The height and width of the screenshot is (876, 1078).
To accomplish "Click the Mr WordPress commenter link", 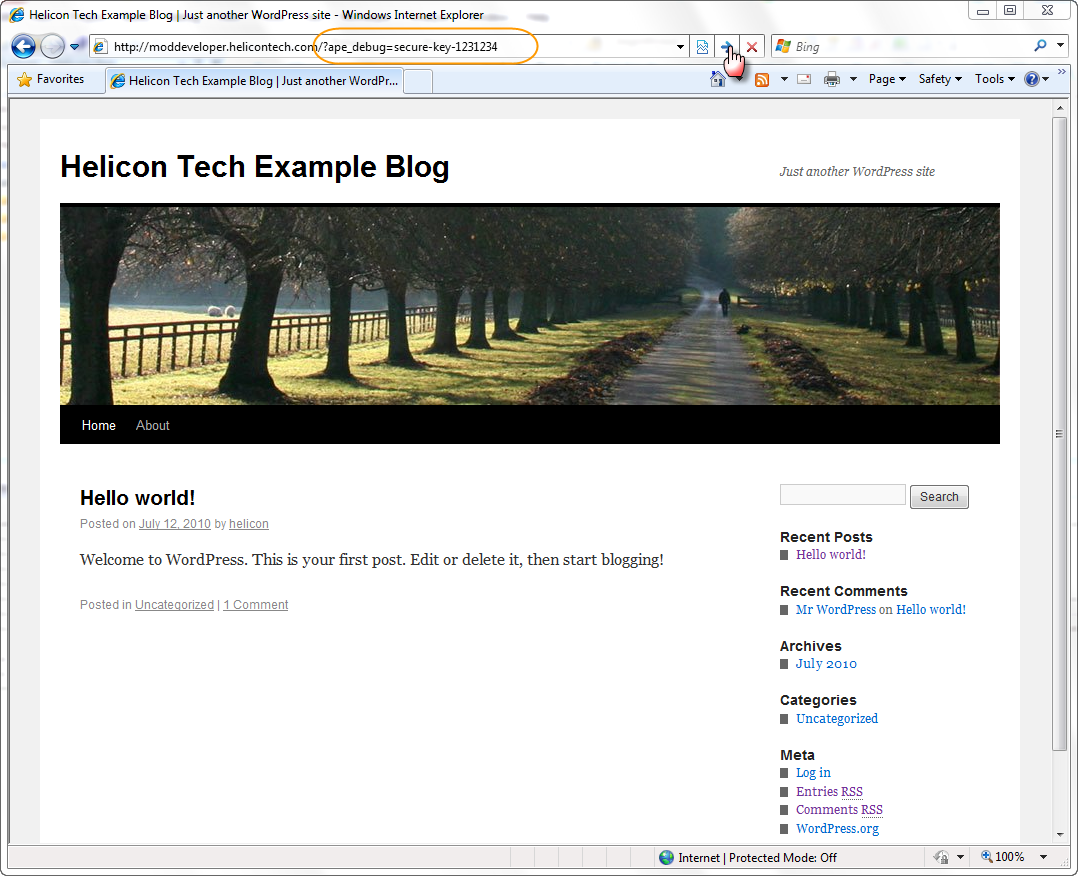I will point(836,610).
